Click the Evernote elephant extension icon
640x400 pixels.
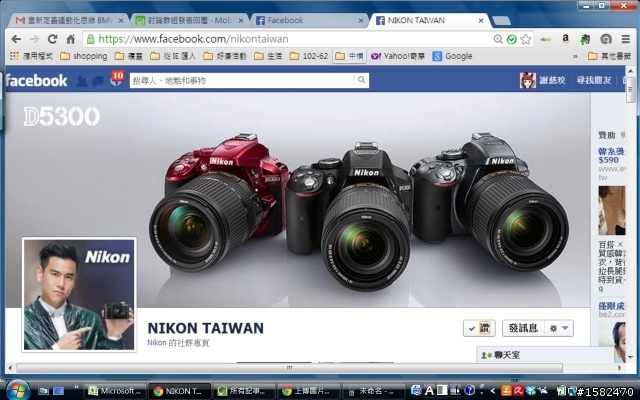[x=585, y=39]
